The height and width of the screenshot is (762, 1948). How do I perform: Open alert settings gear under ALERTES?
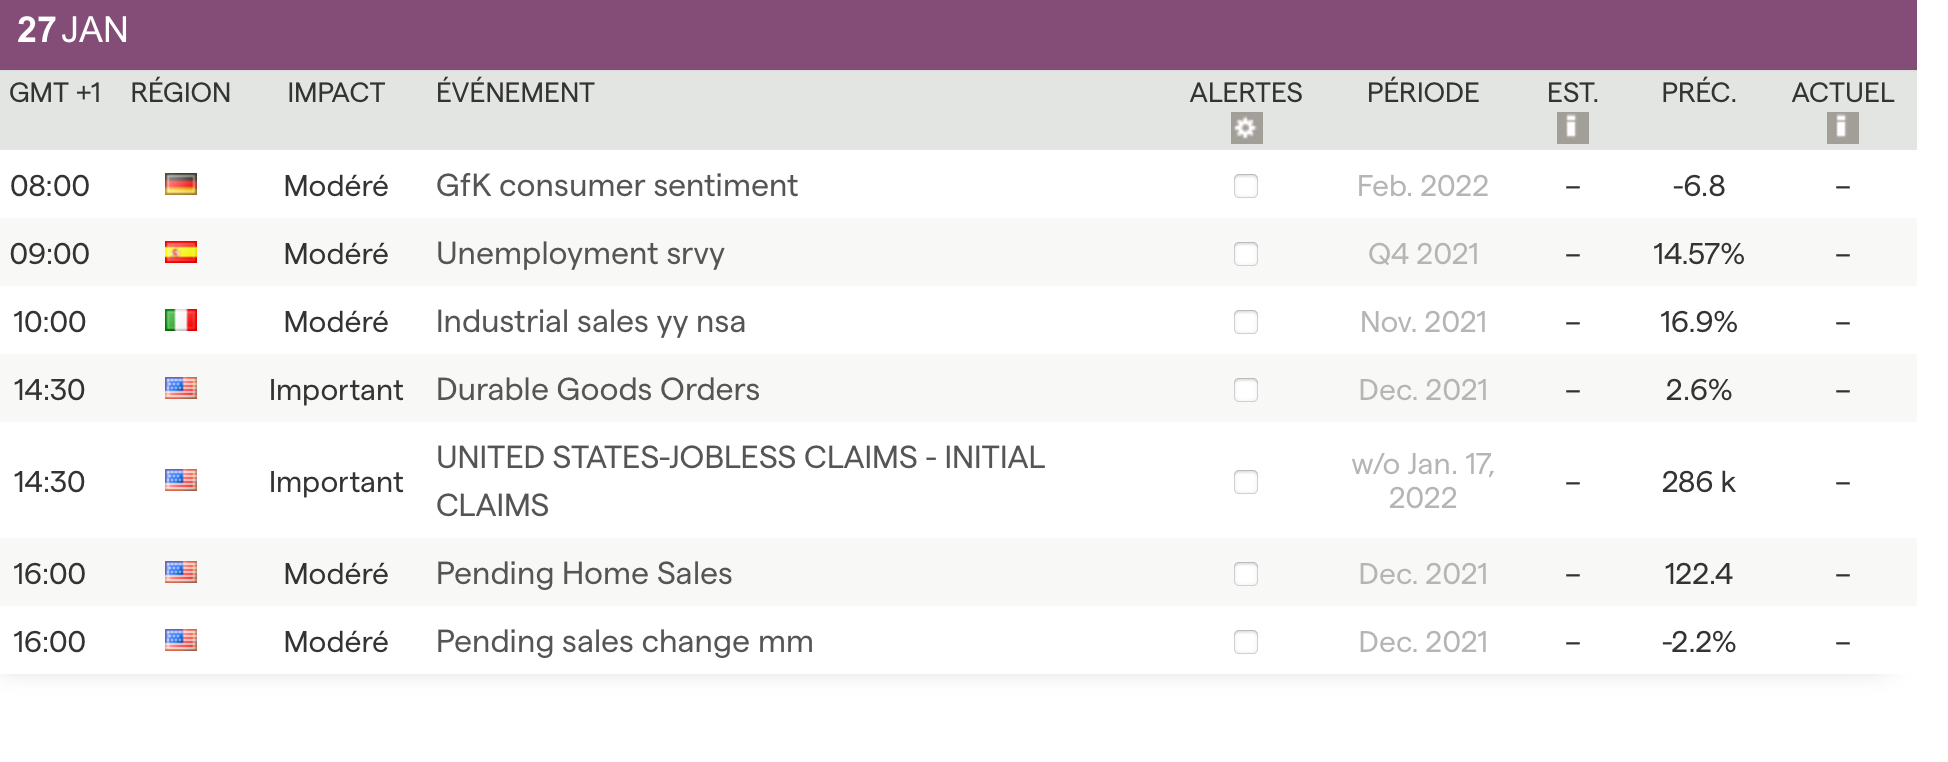click(x=1246, y=128)
